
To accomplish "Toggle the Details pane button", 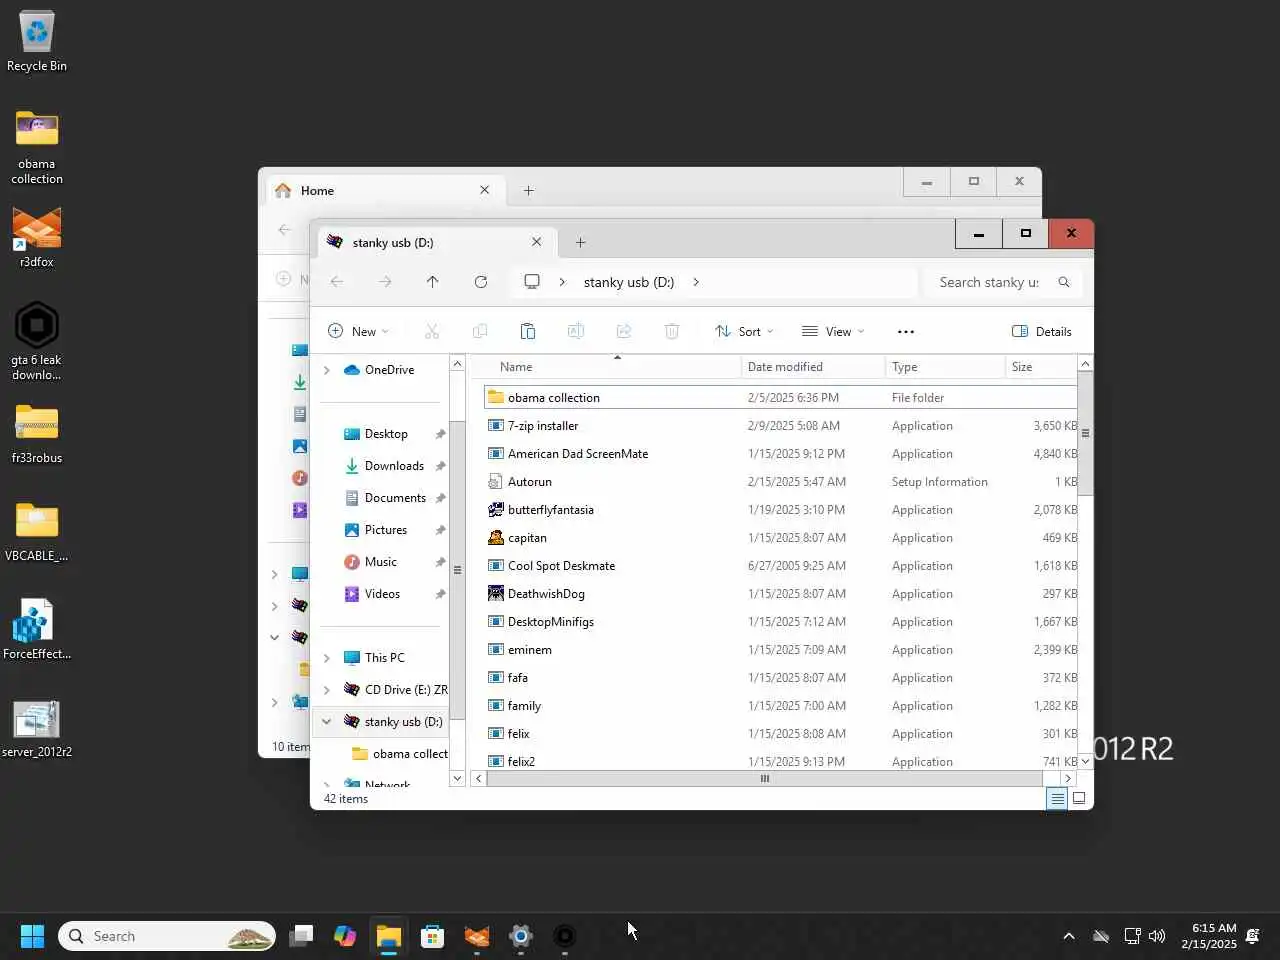I will click(1042, 331).
